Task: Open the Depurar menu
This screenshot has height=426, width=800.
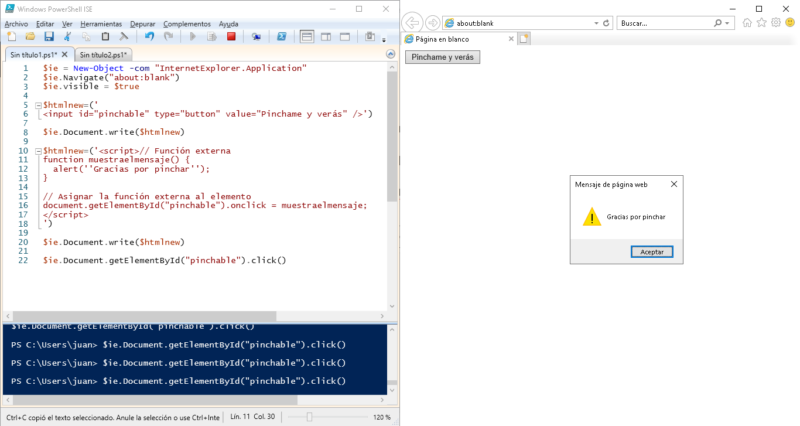Action: (x=142, y=24)
